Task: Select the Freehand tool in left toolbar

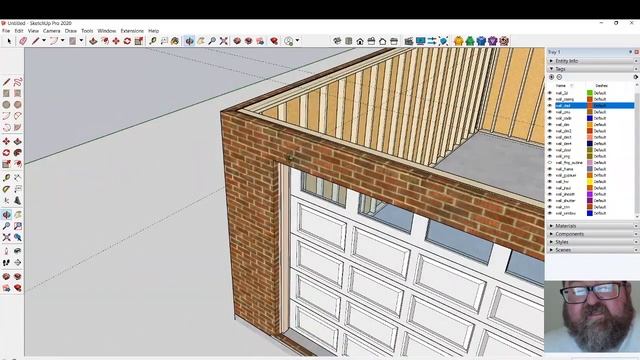Action: point(18,82)
